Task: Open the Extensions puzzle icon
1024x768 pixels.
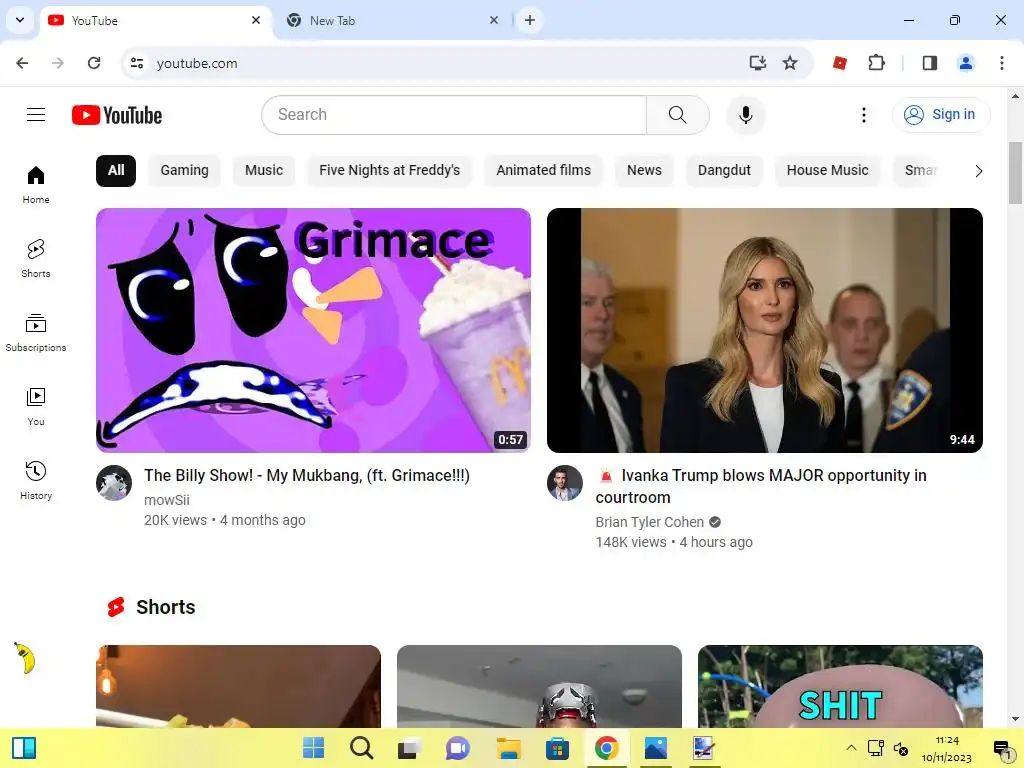Action: point(876,63)
